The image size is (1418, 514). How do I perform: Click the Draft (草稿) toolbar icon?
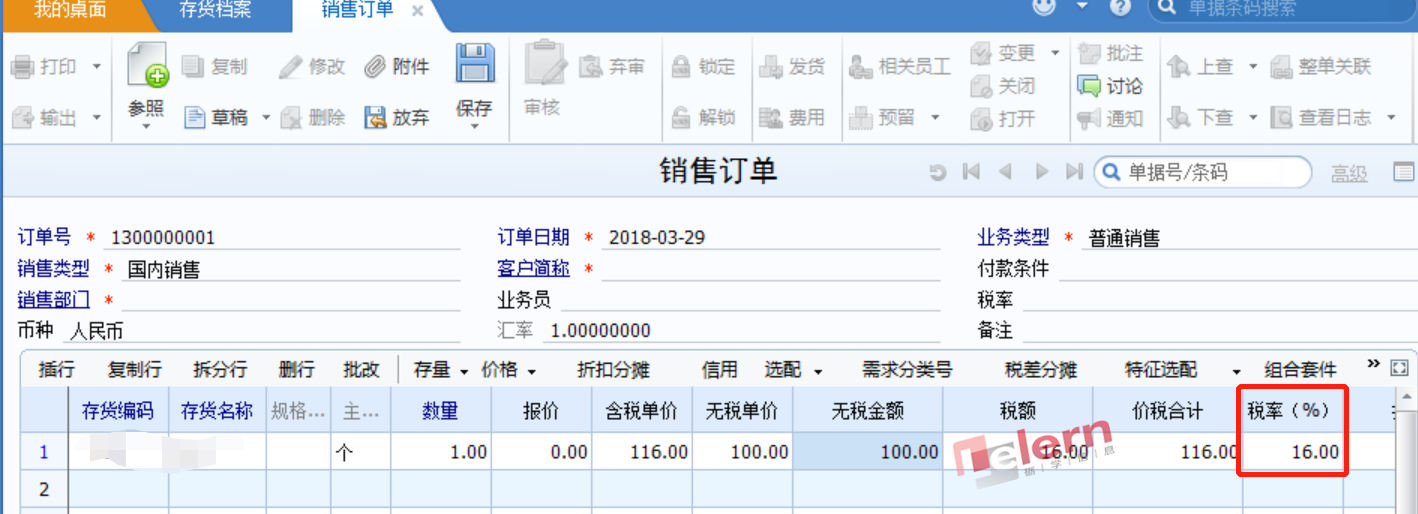tap(195, 118)
